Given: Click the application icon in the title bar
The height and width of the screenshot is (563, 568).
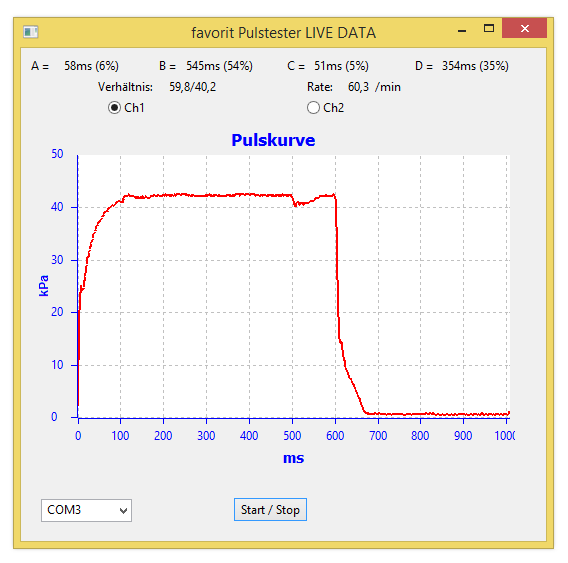Looking at the screenshot, I should point(30,32).
